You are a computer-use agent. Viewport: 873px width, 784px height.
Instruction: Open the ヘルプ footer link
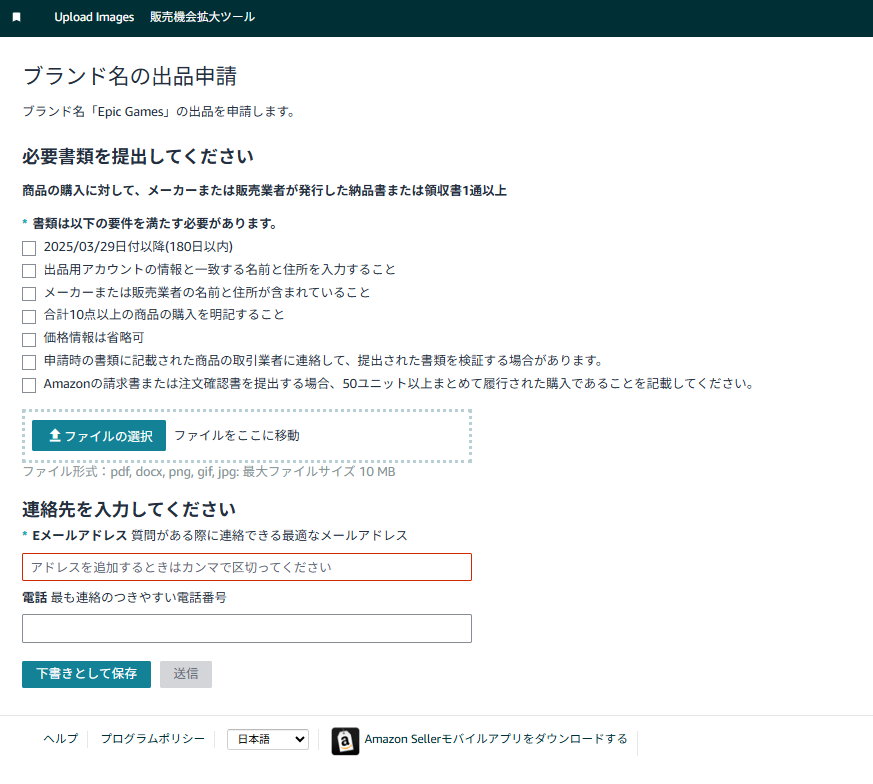click(60, 739)
